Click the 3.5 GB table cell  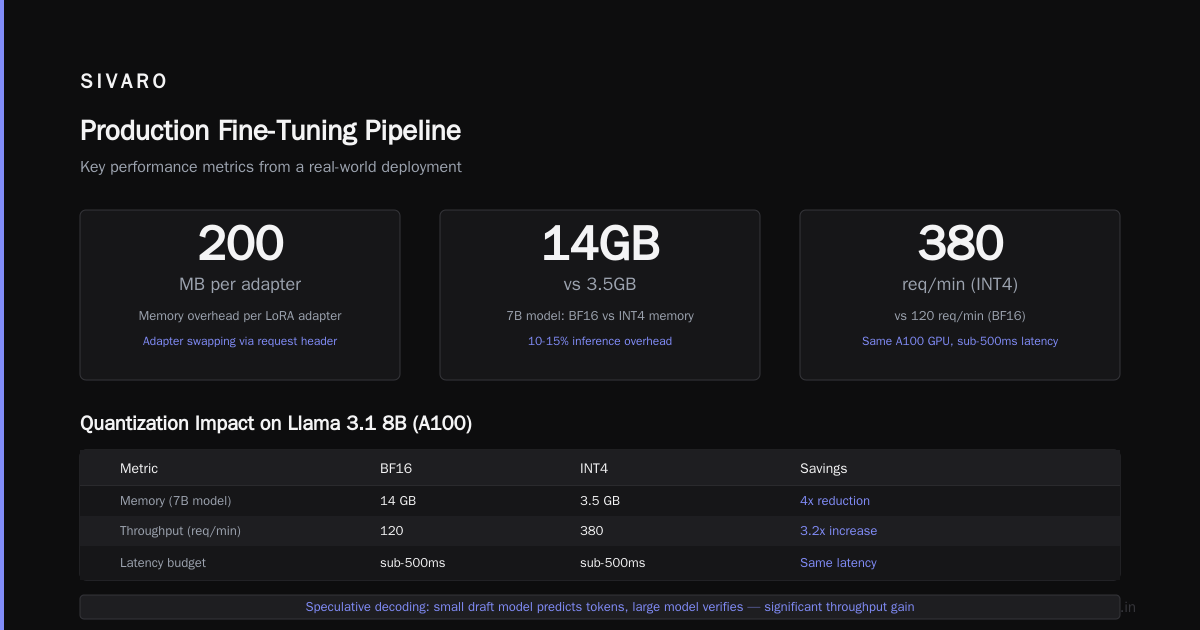600,501
